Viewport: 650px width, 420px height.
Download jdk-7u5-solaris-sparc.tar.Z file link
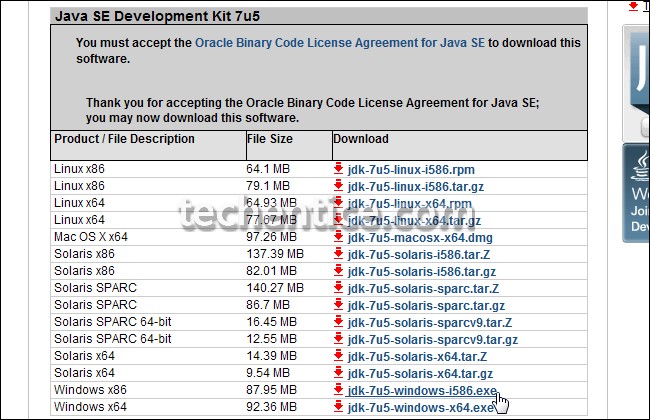click(423, 289)
